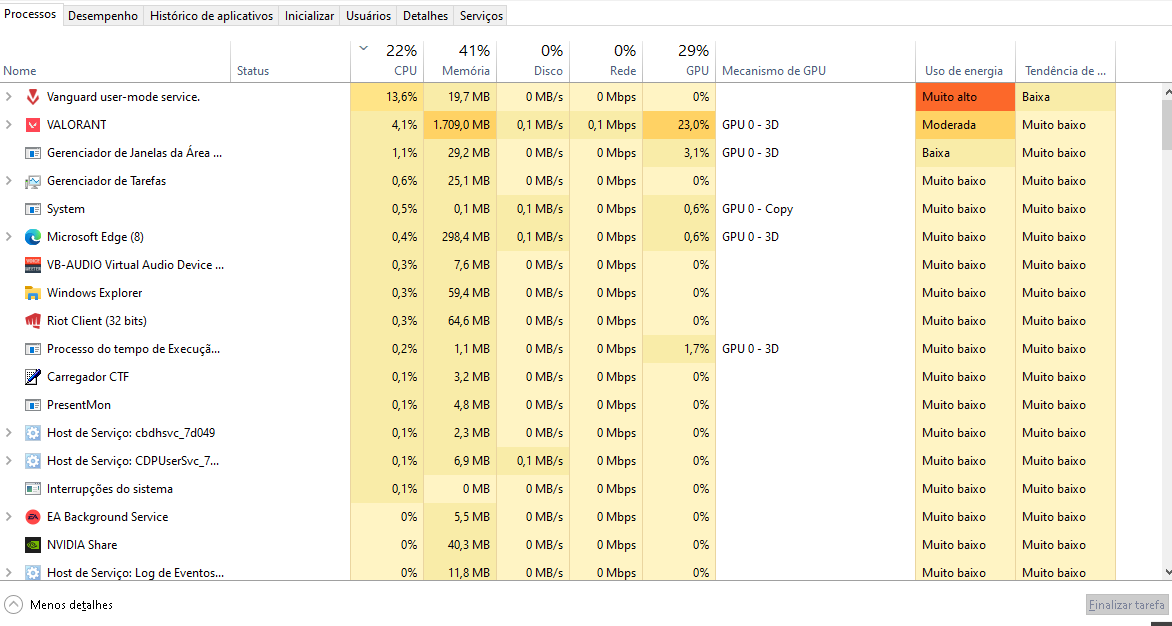Viewport: 1172px width, 626px height.
Task: Click the Baixa energy cell for Gerenciador de Janelas
Action: coord(966,153)
